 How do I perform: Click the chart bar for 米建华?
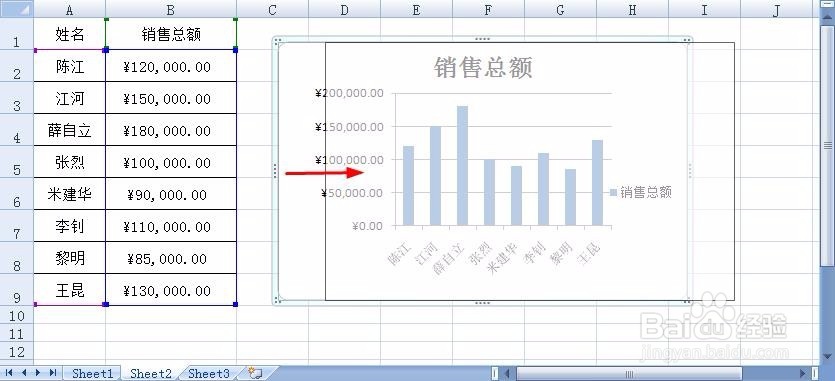coord(517,196)
